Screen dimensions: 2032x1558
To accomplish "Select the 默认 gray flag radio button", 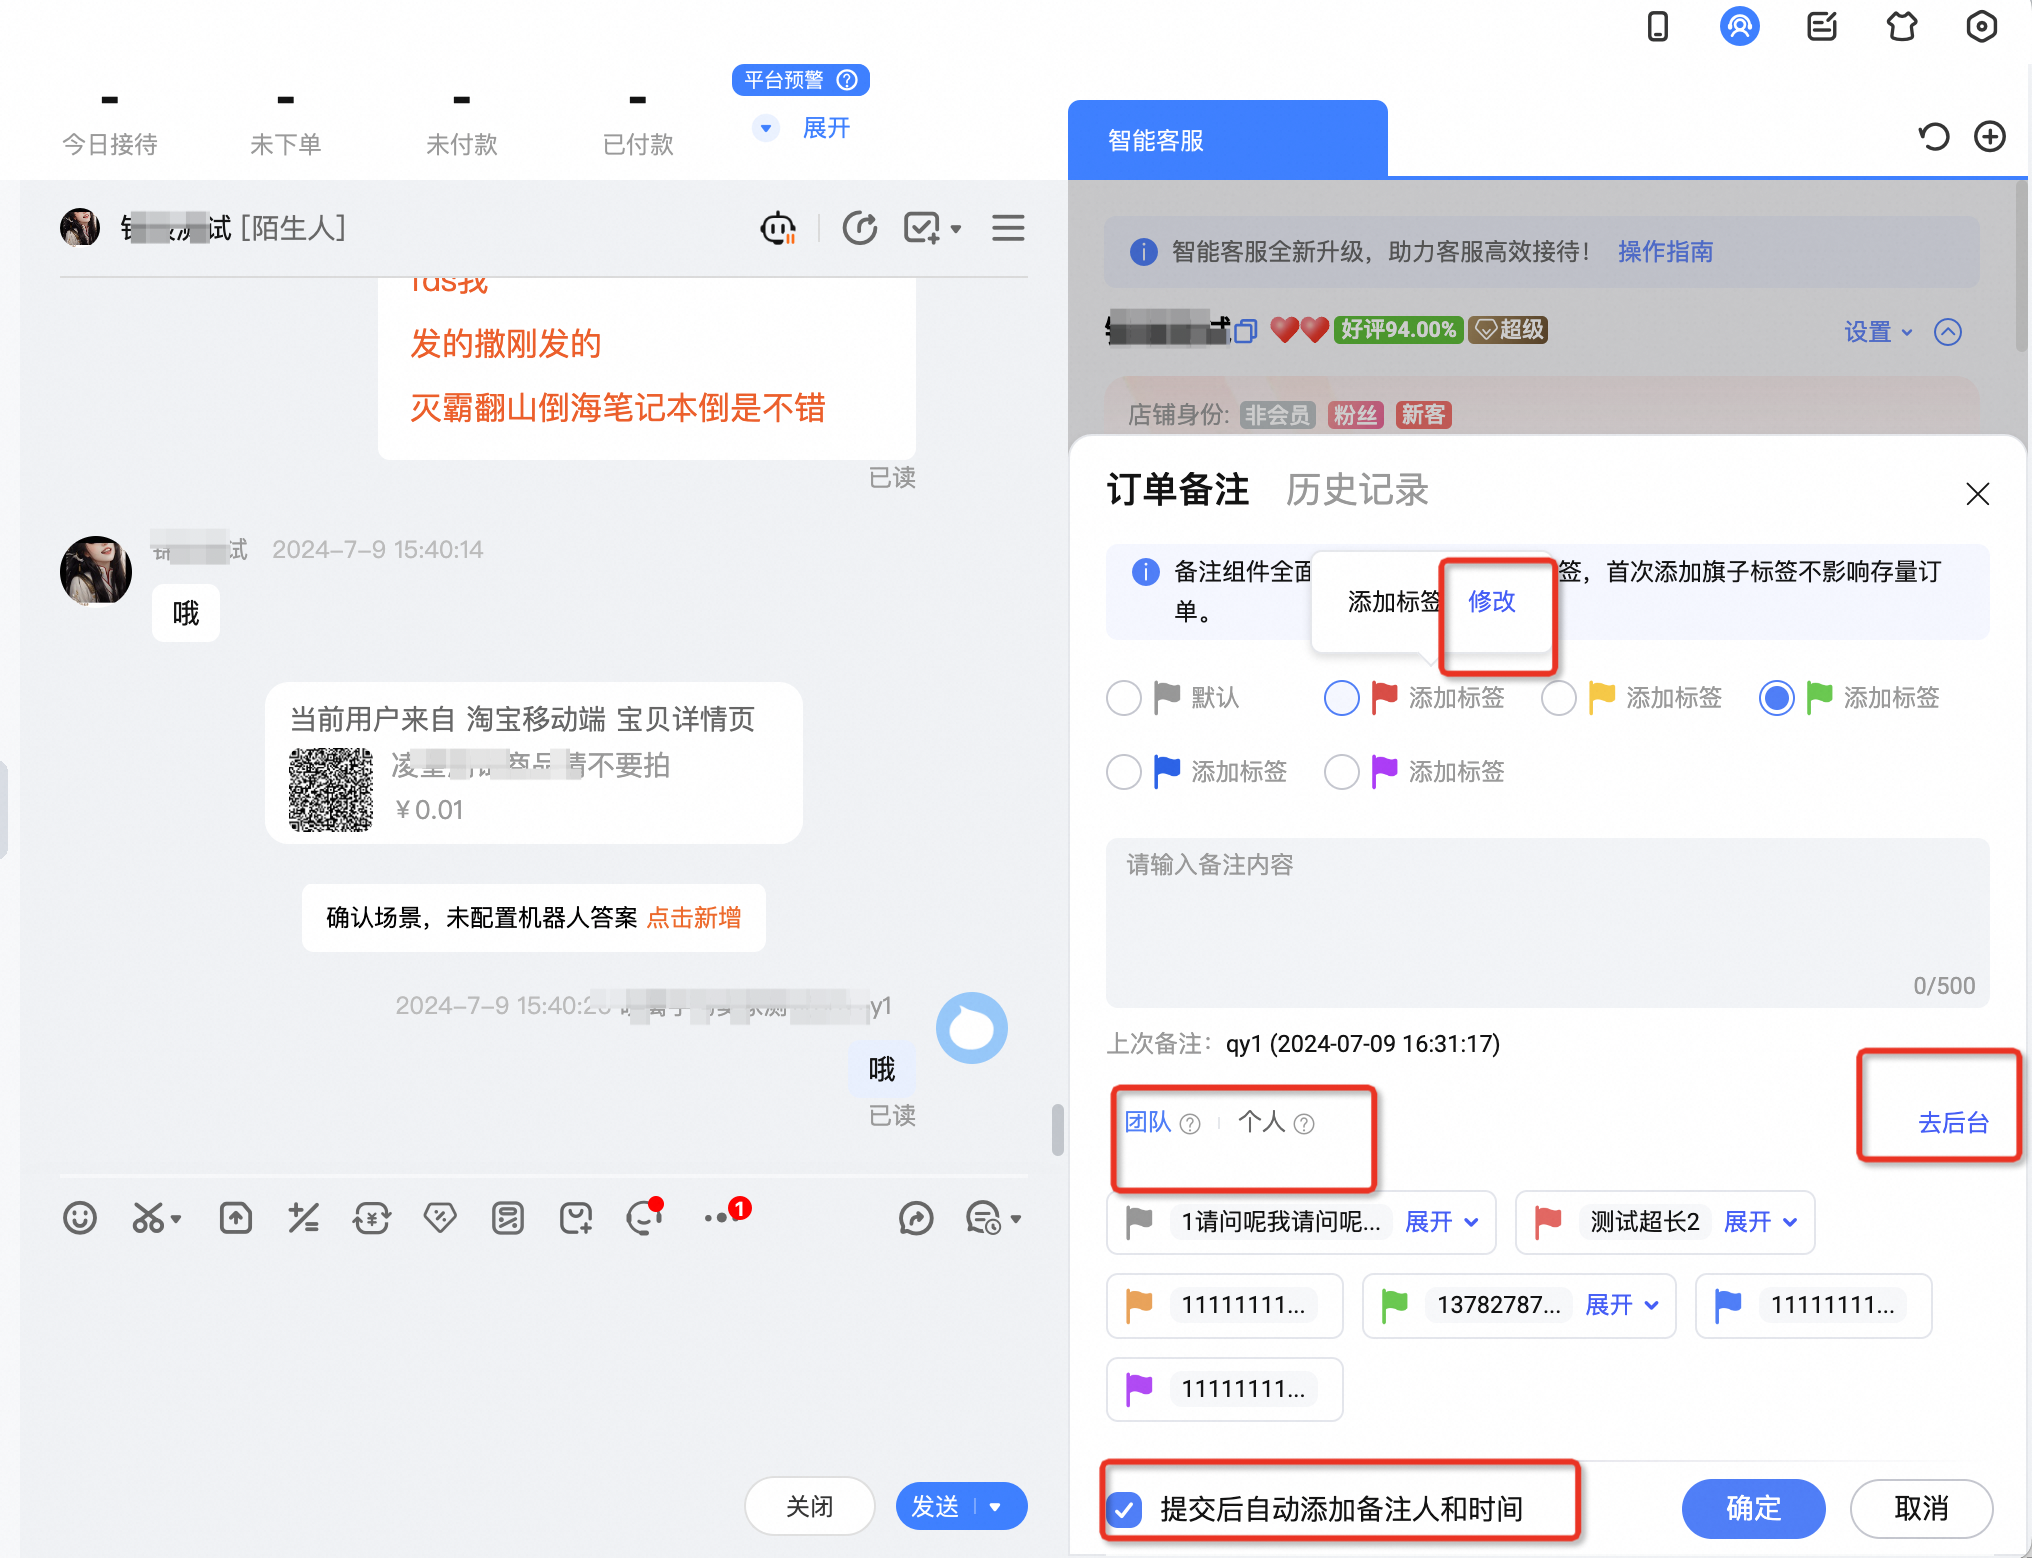I will point(1124,698).
